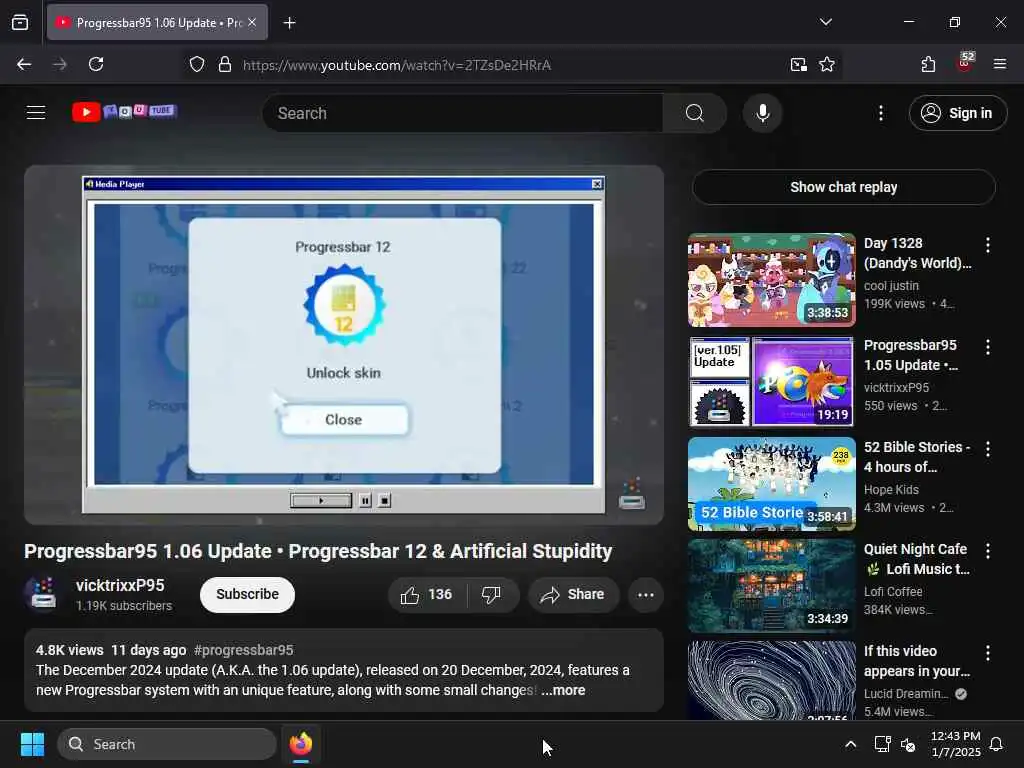Image resolution: width=1024 pixels, height=768 pixels.
Task: Click 'Hope Kids' channel name
Action: point(891,490)
